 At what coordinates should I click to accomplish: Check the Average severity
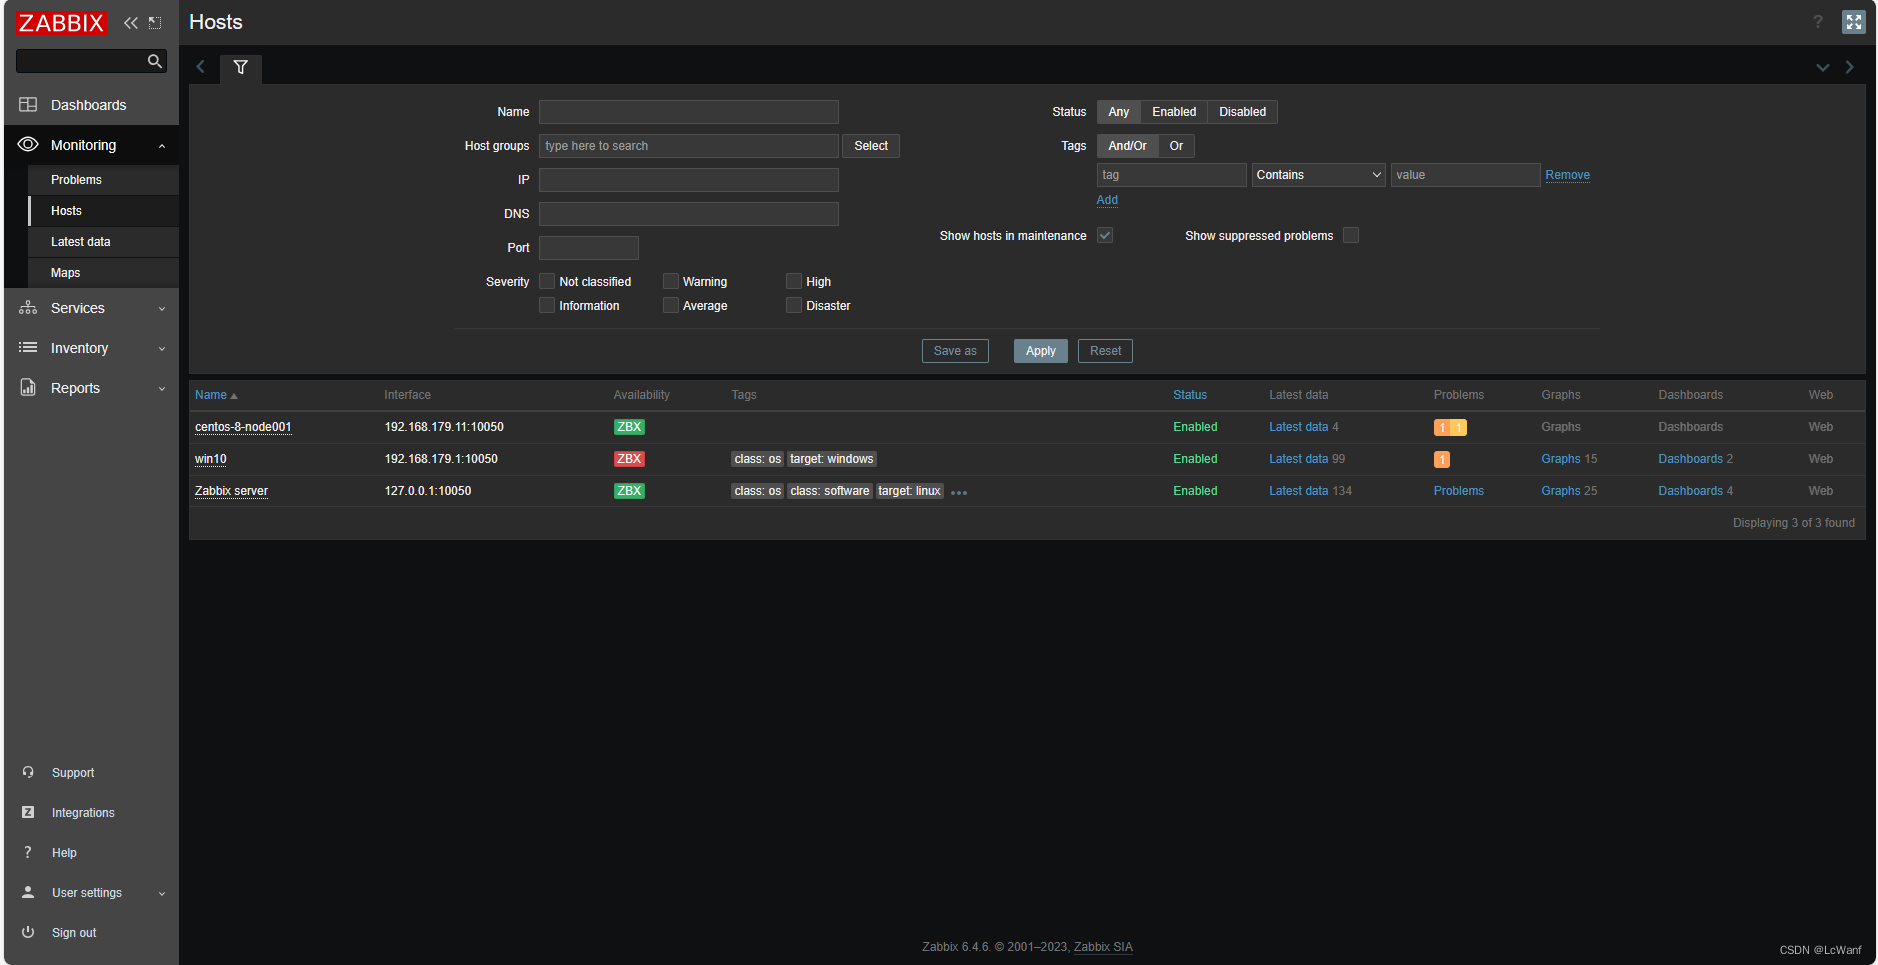[x=671, y=306]
